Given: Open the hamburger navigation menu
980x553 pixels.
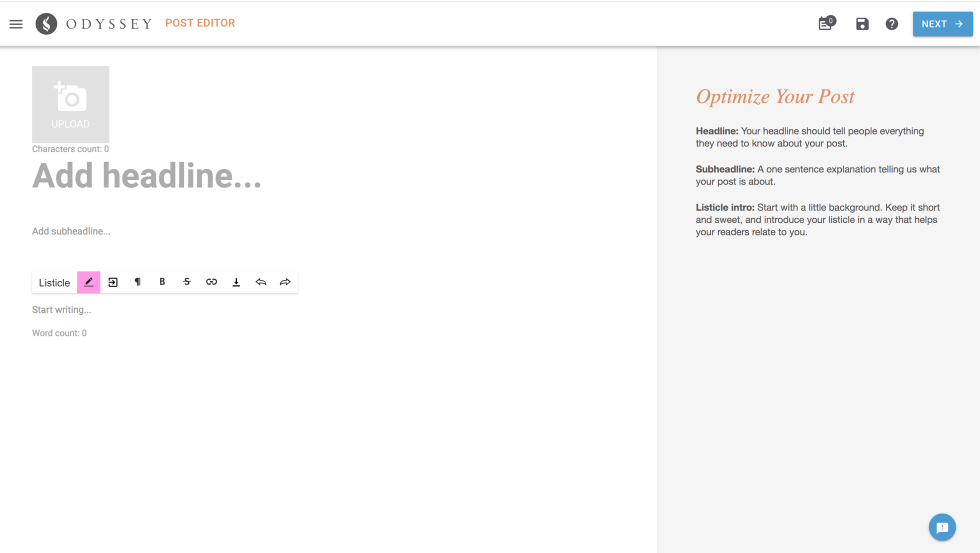Looking at the screenshot, I should pos(16,24).
